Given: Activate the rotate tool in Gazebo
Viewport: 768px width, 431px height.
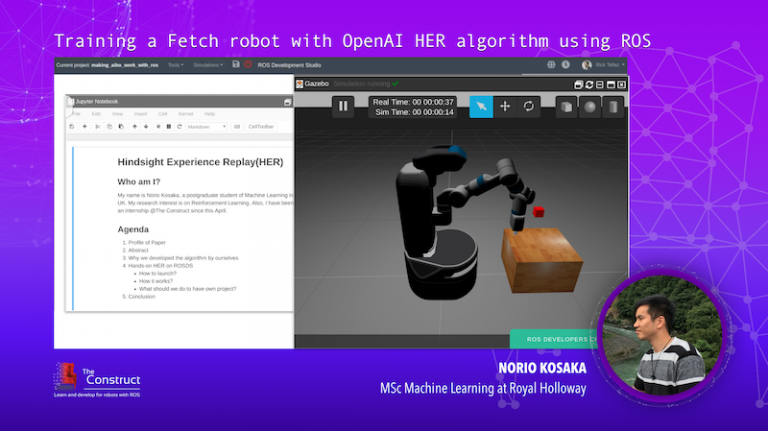Looking at the screenshot, I should point(529,106).
